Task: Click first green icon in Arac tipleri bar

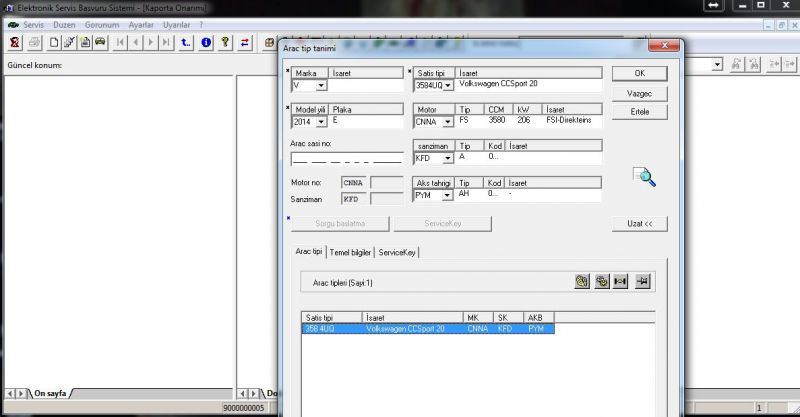Action: (582, 281)
